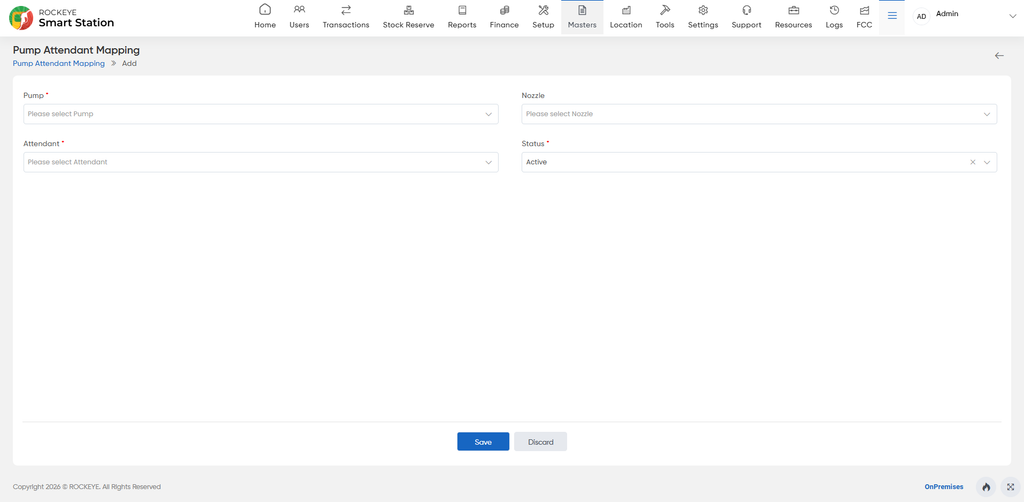
Task: Open the Nozzle selection dropdown
Action: pos(759,114)
